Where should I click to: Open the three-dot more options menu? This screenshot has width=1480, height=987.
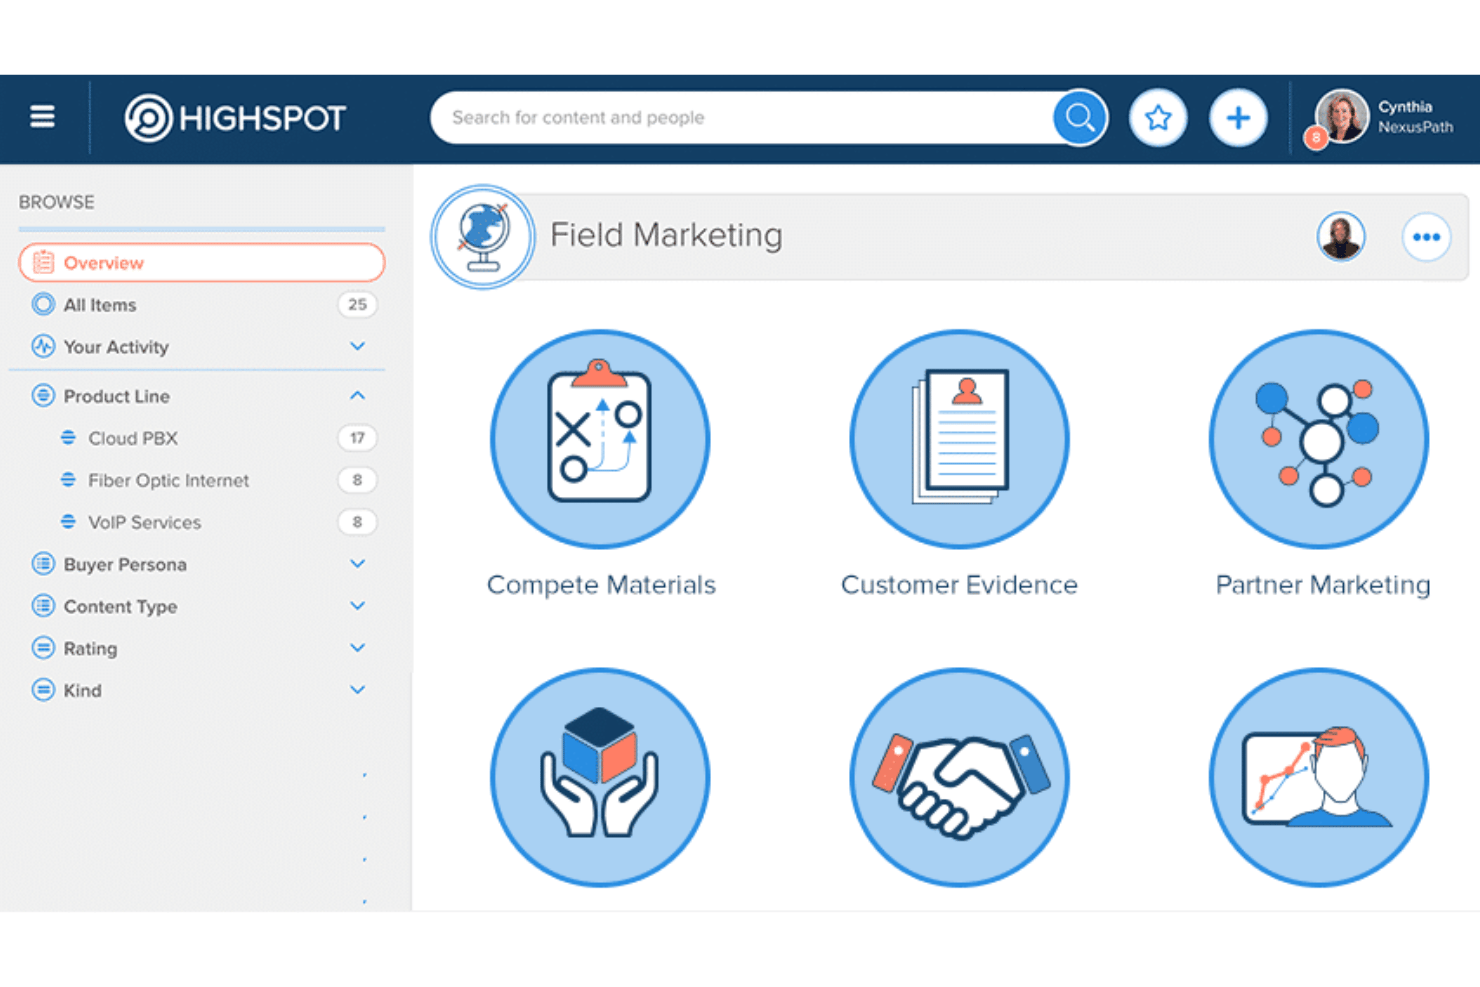point(1426,237)
